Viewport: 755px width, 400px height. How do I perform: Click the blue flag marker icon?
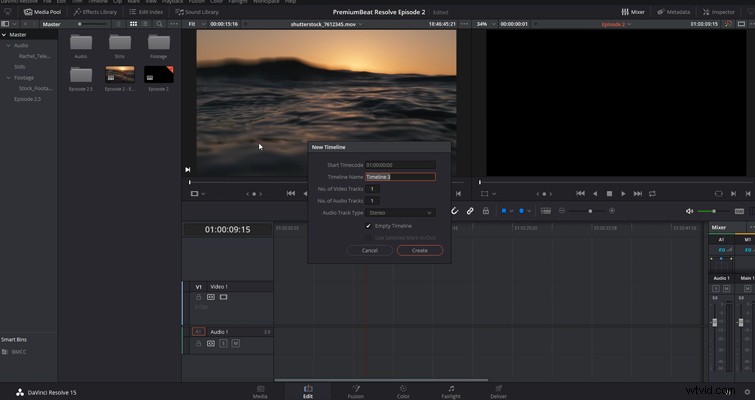pyautogui.click(x=504, y=211)
